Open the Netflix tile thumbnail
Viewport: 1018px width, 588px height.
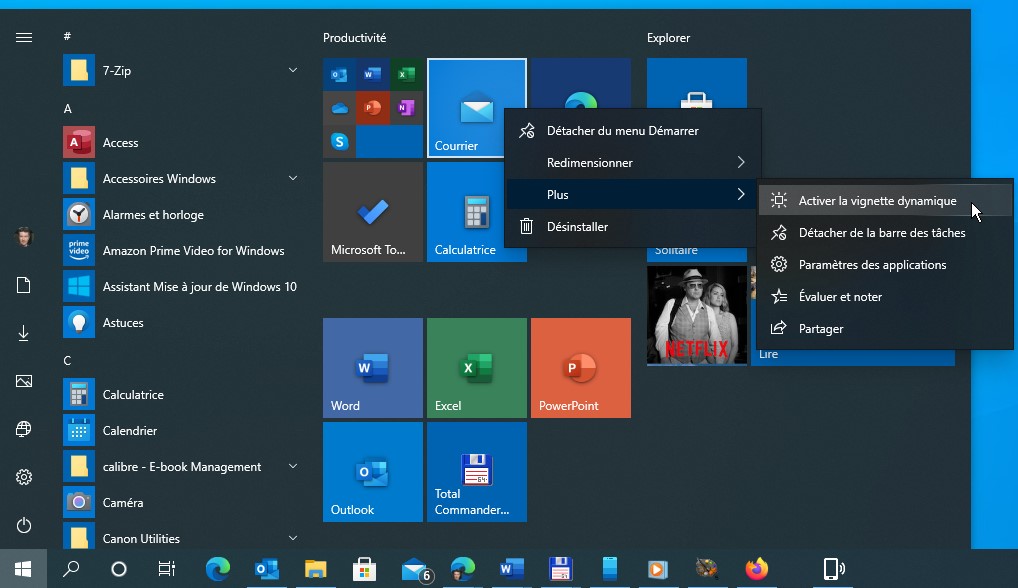696,315
